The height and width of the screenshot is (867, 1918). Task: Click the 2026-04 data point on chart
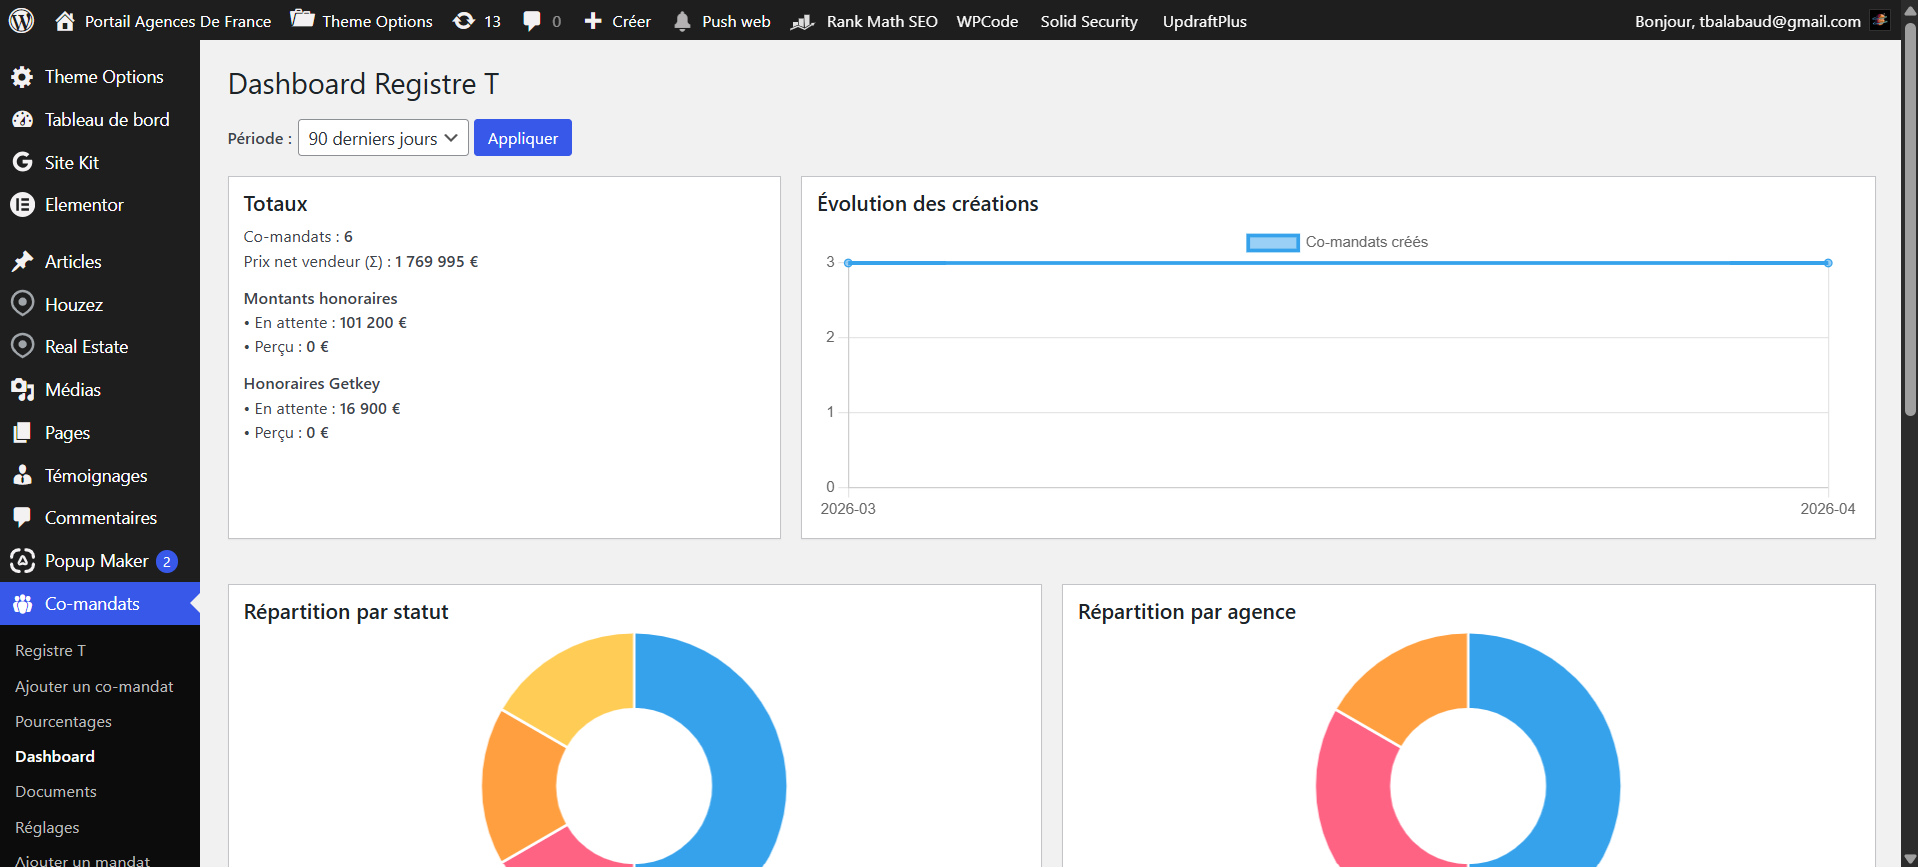tap(1828, 263)
